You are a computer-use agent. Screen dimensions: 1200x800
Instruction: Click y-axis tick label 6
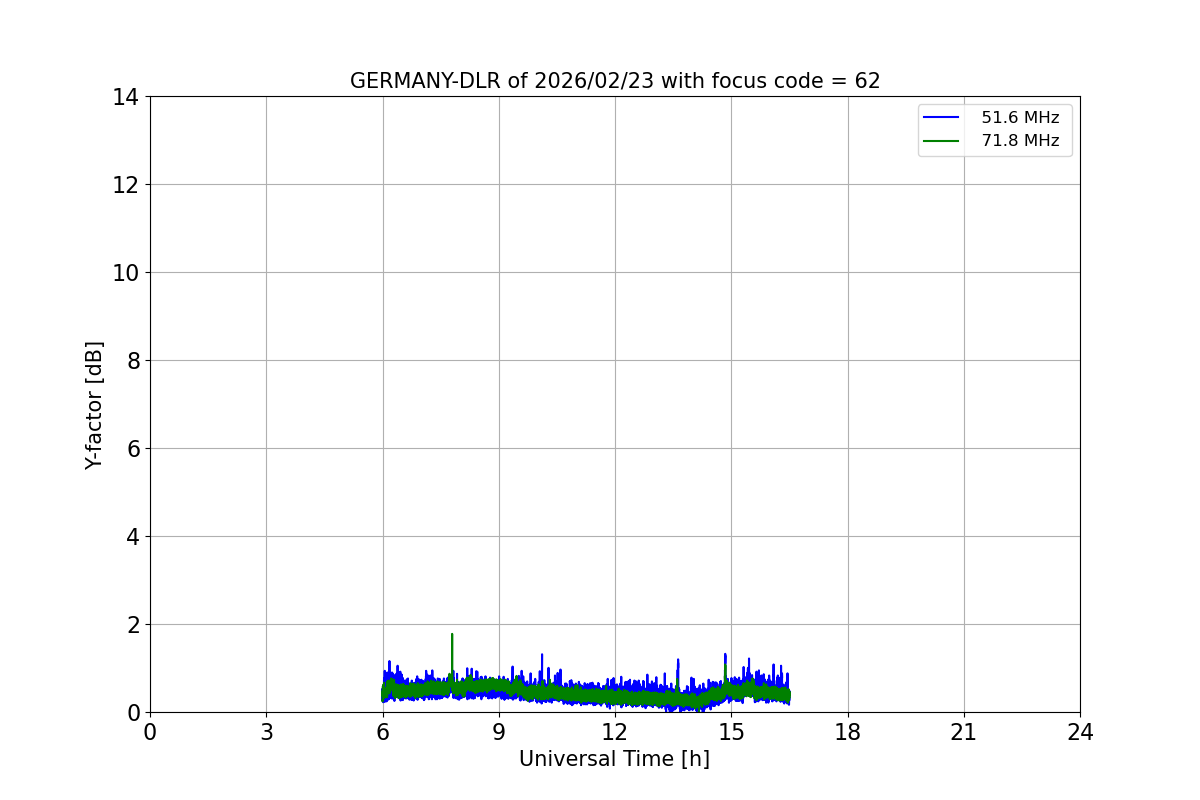click(x=133, y=449)
